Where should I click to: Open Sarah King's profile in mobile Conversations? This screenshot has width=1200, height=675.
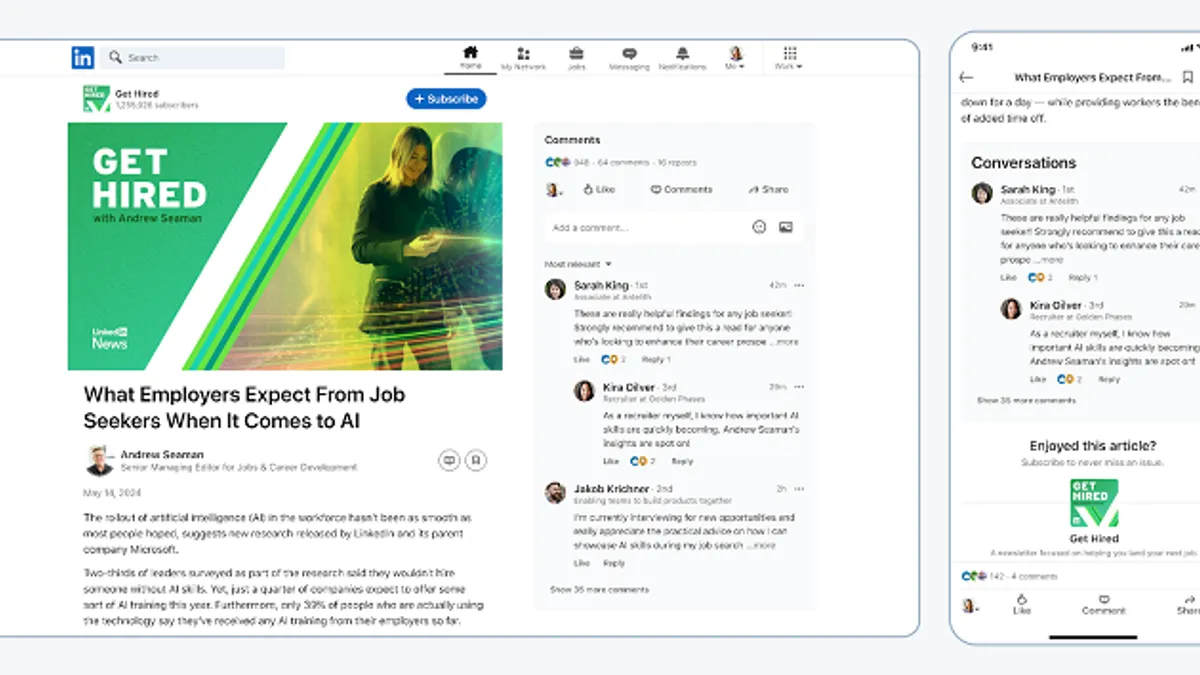pos(1028,189)
